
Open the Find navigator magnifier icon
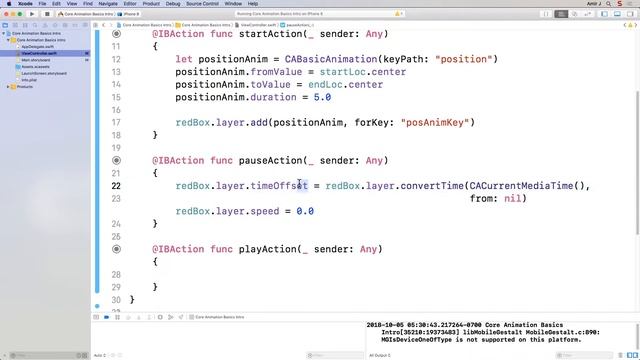click(35, 25)
